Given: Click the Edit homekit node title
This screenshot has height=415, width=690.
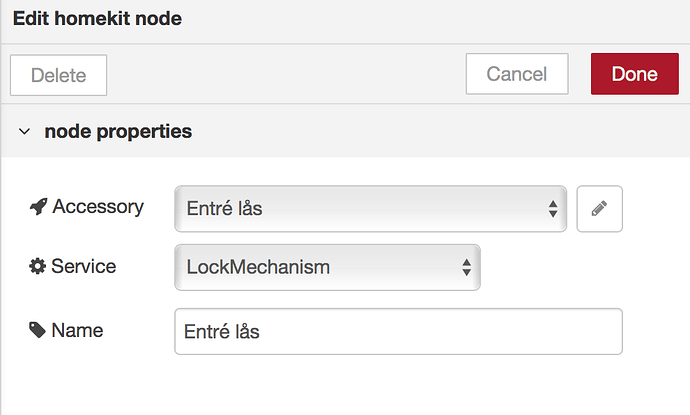Looking at the screenshot, I should click(x=97, y=18).
